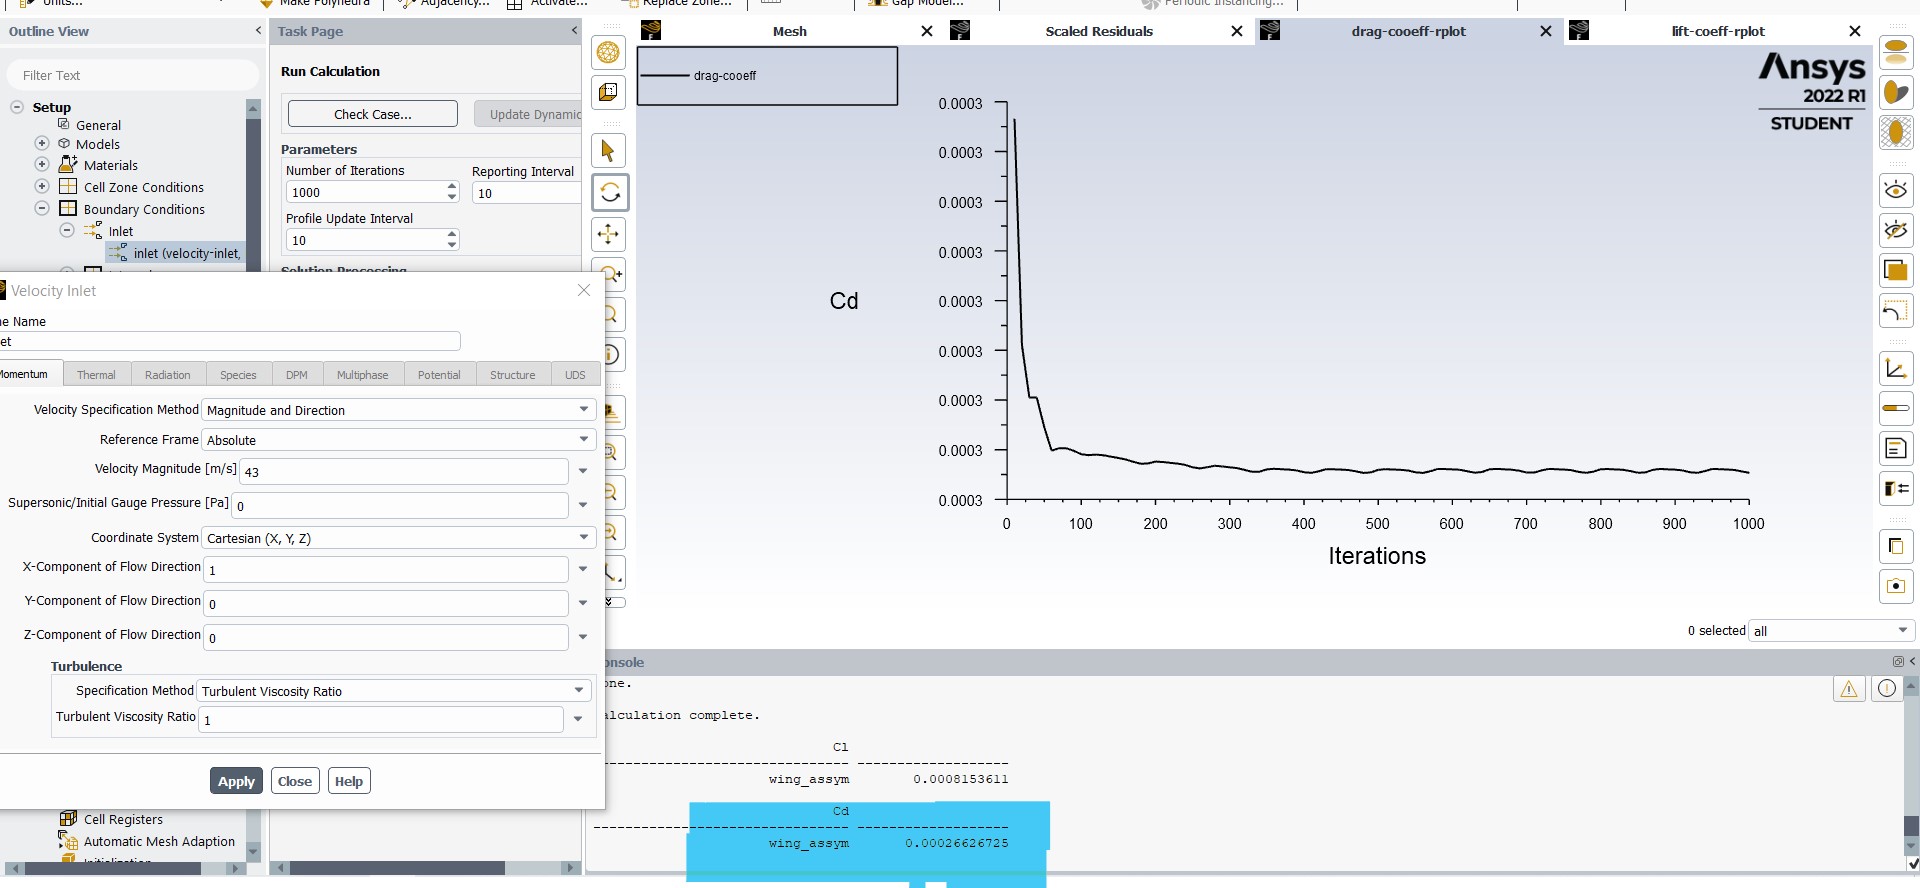Click the console warning triangle icon

point(1849,688)
